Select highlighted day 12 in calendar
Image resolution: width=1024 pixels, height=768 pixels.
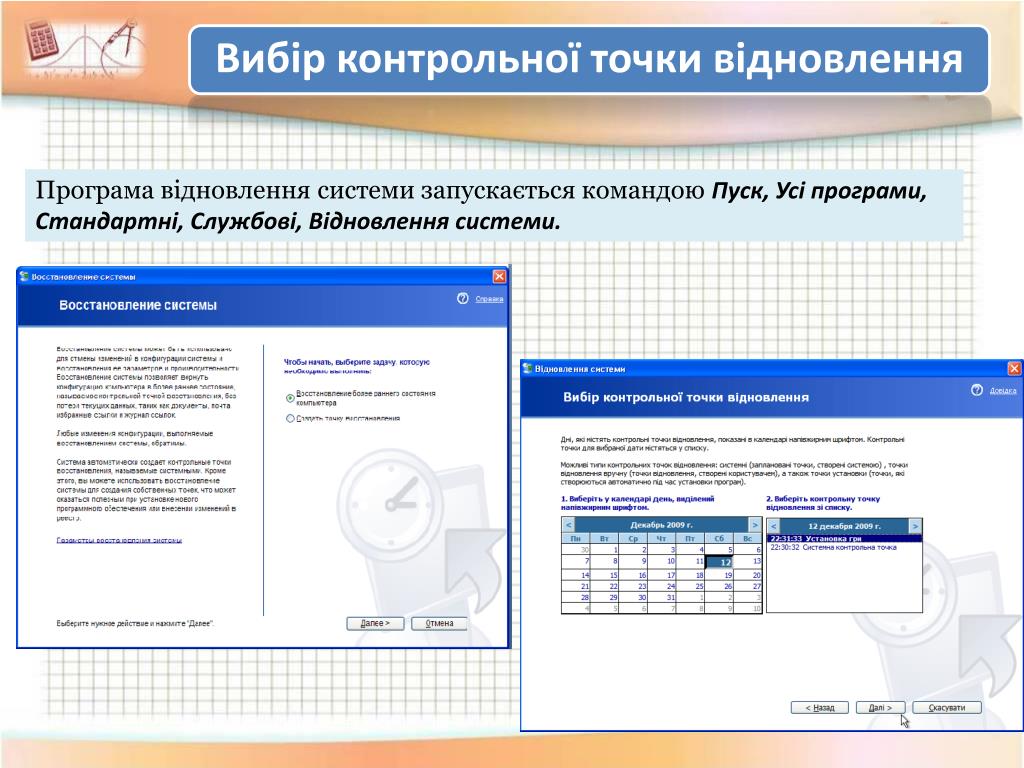(x=719, y=562)
